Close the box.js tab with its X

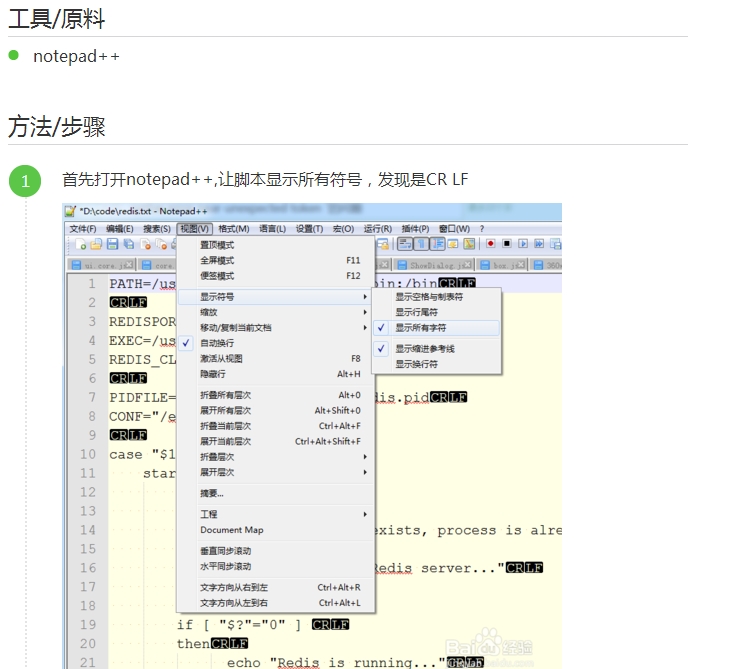521,265
